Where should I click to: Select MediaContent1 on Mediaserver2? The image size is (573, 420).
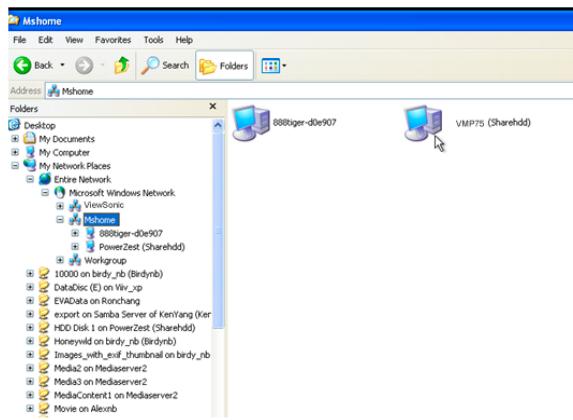coord(115,395)
